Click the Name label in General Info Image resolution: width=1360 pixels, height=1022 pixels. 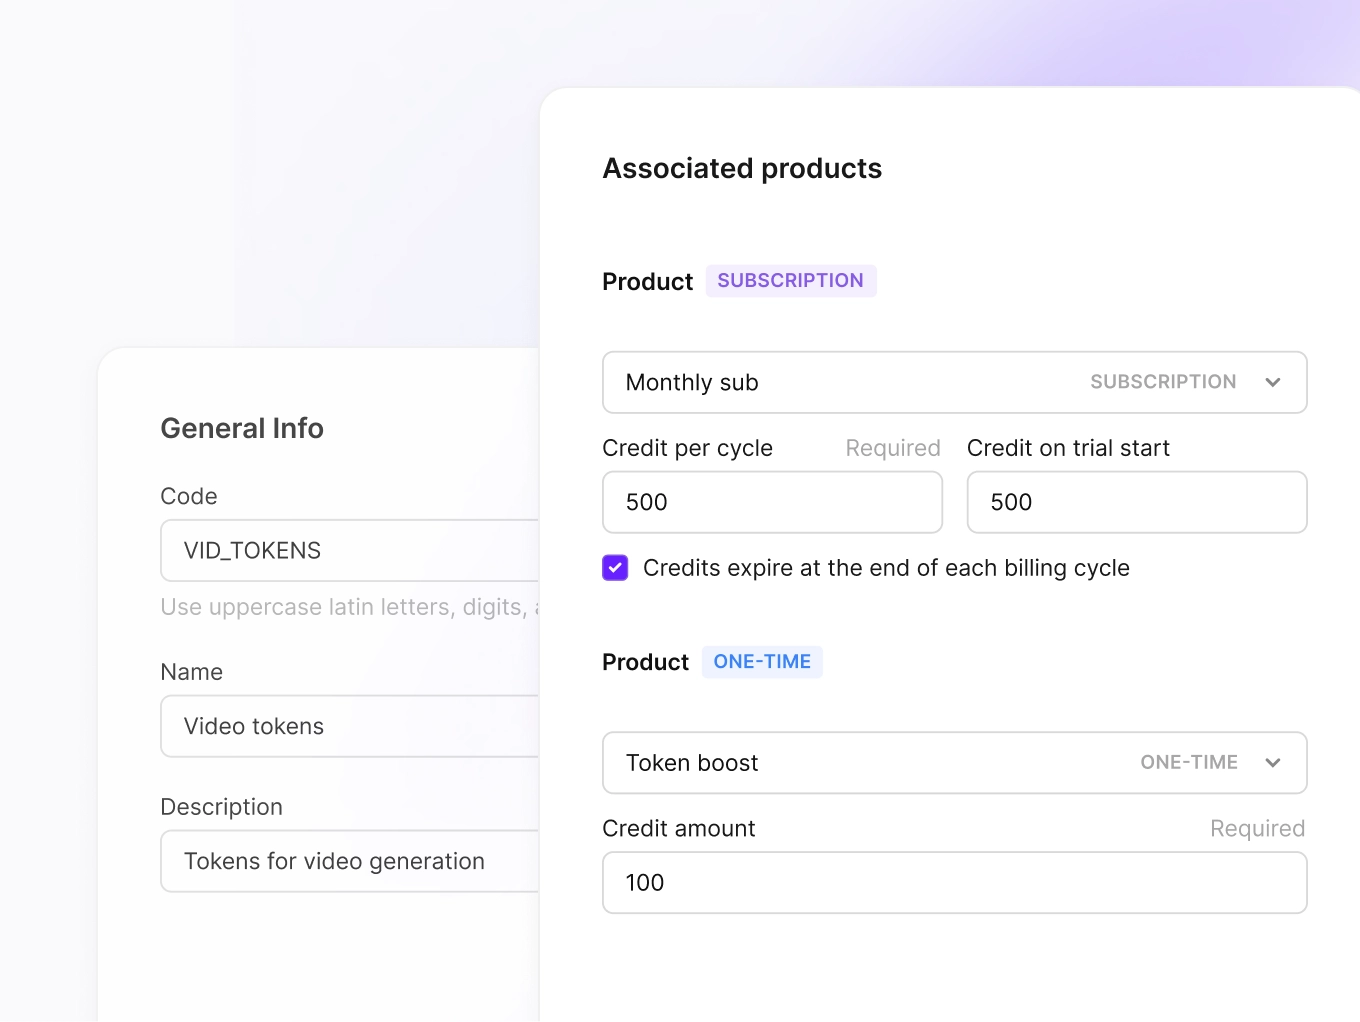tap(192, 672)
